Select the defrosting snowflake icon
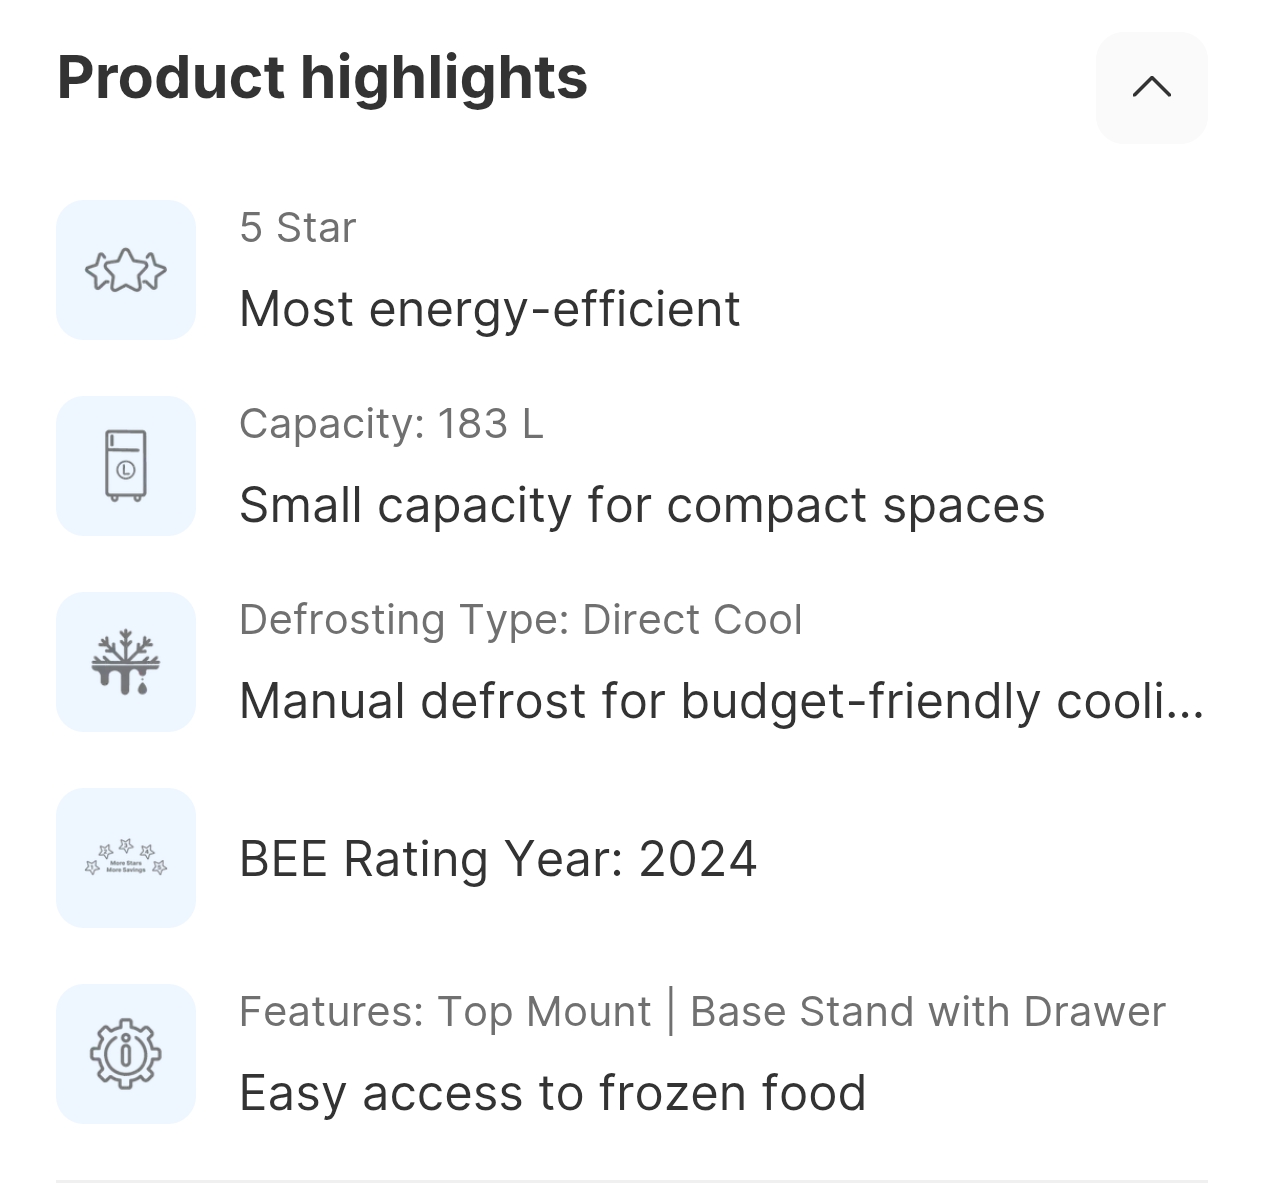This screenshot has height=1183, width=1264. pos(126,662)
